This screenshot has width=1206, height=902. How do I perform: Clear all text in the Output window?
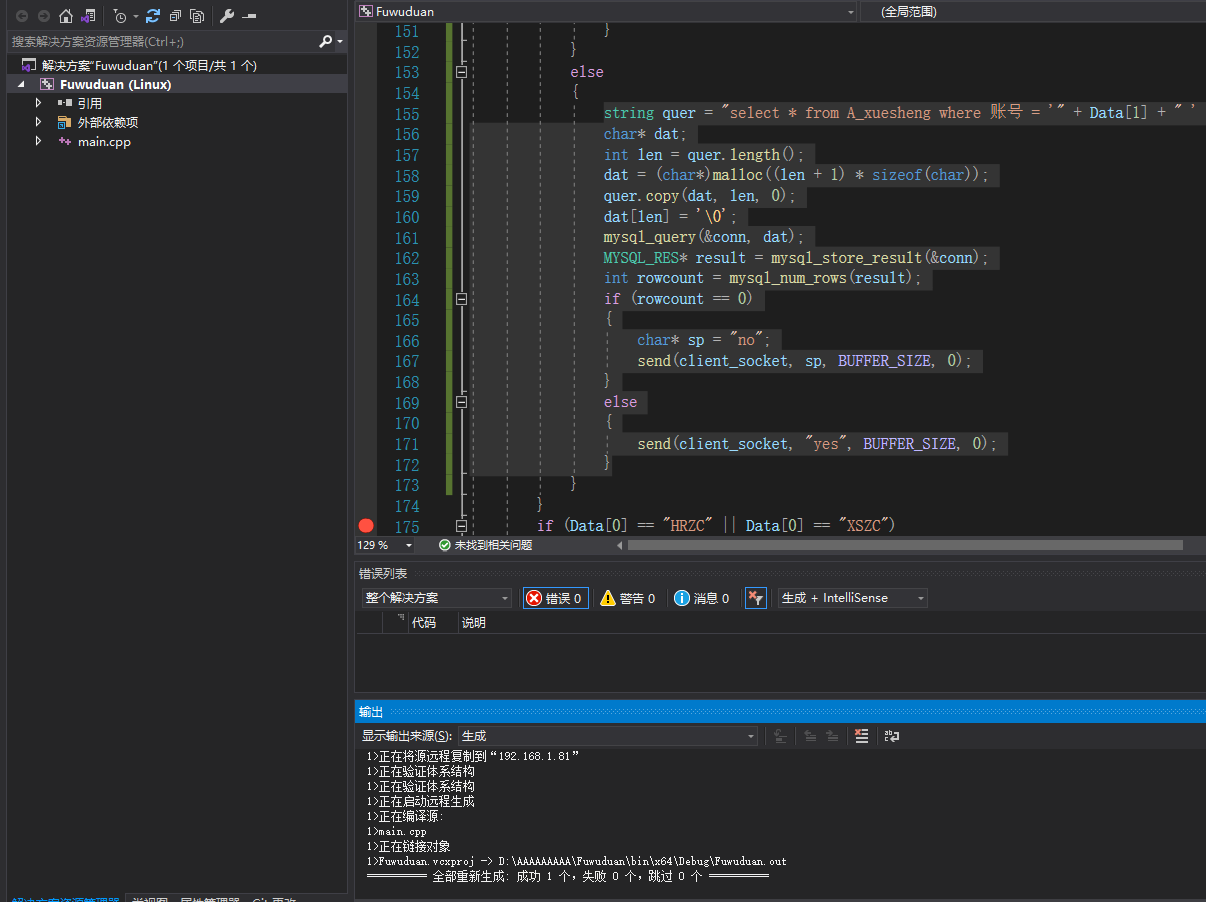pyautogui.click(x=862, y=735)
